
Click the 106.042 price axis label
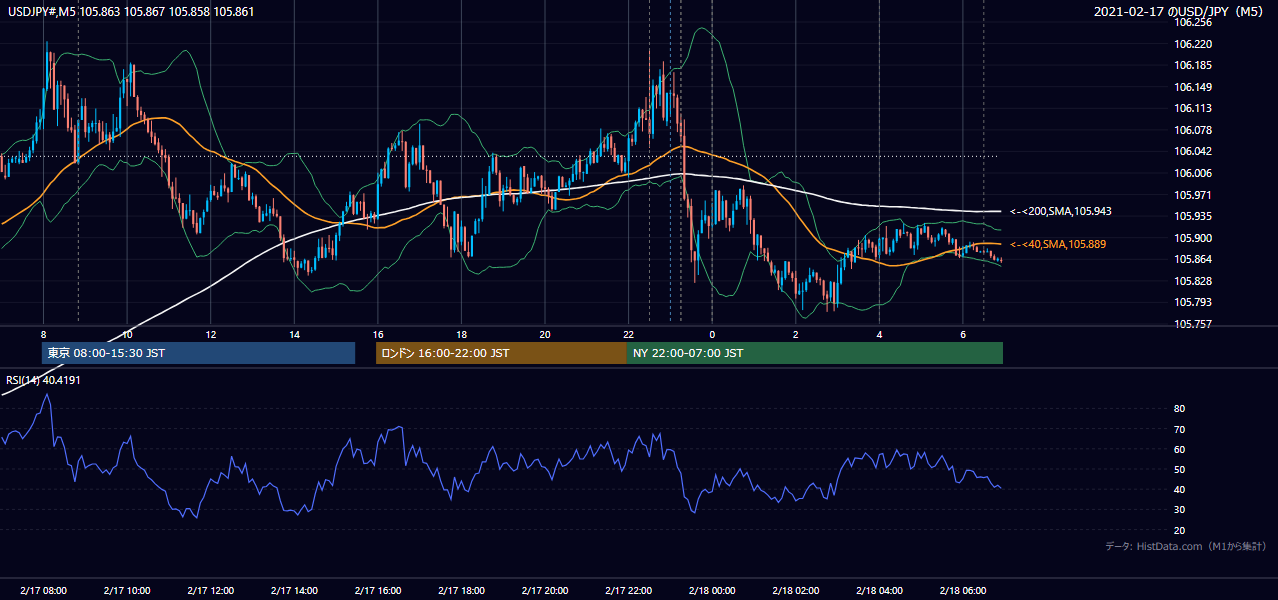click(x=1193, y=151)
